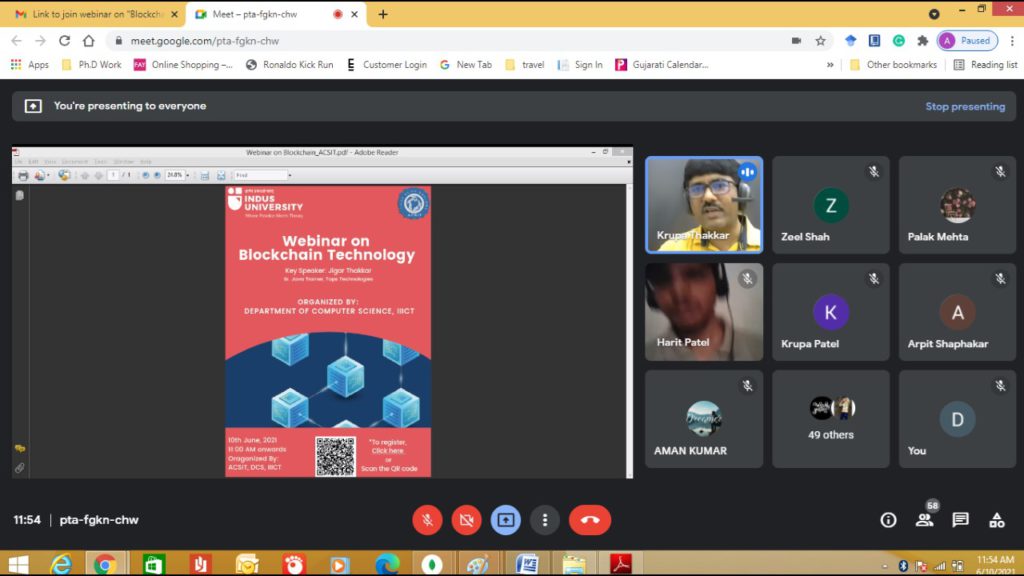This screenshot has height=576, width=1024.
Task: Open the activities icon
Action: click(x=996, y=520)
